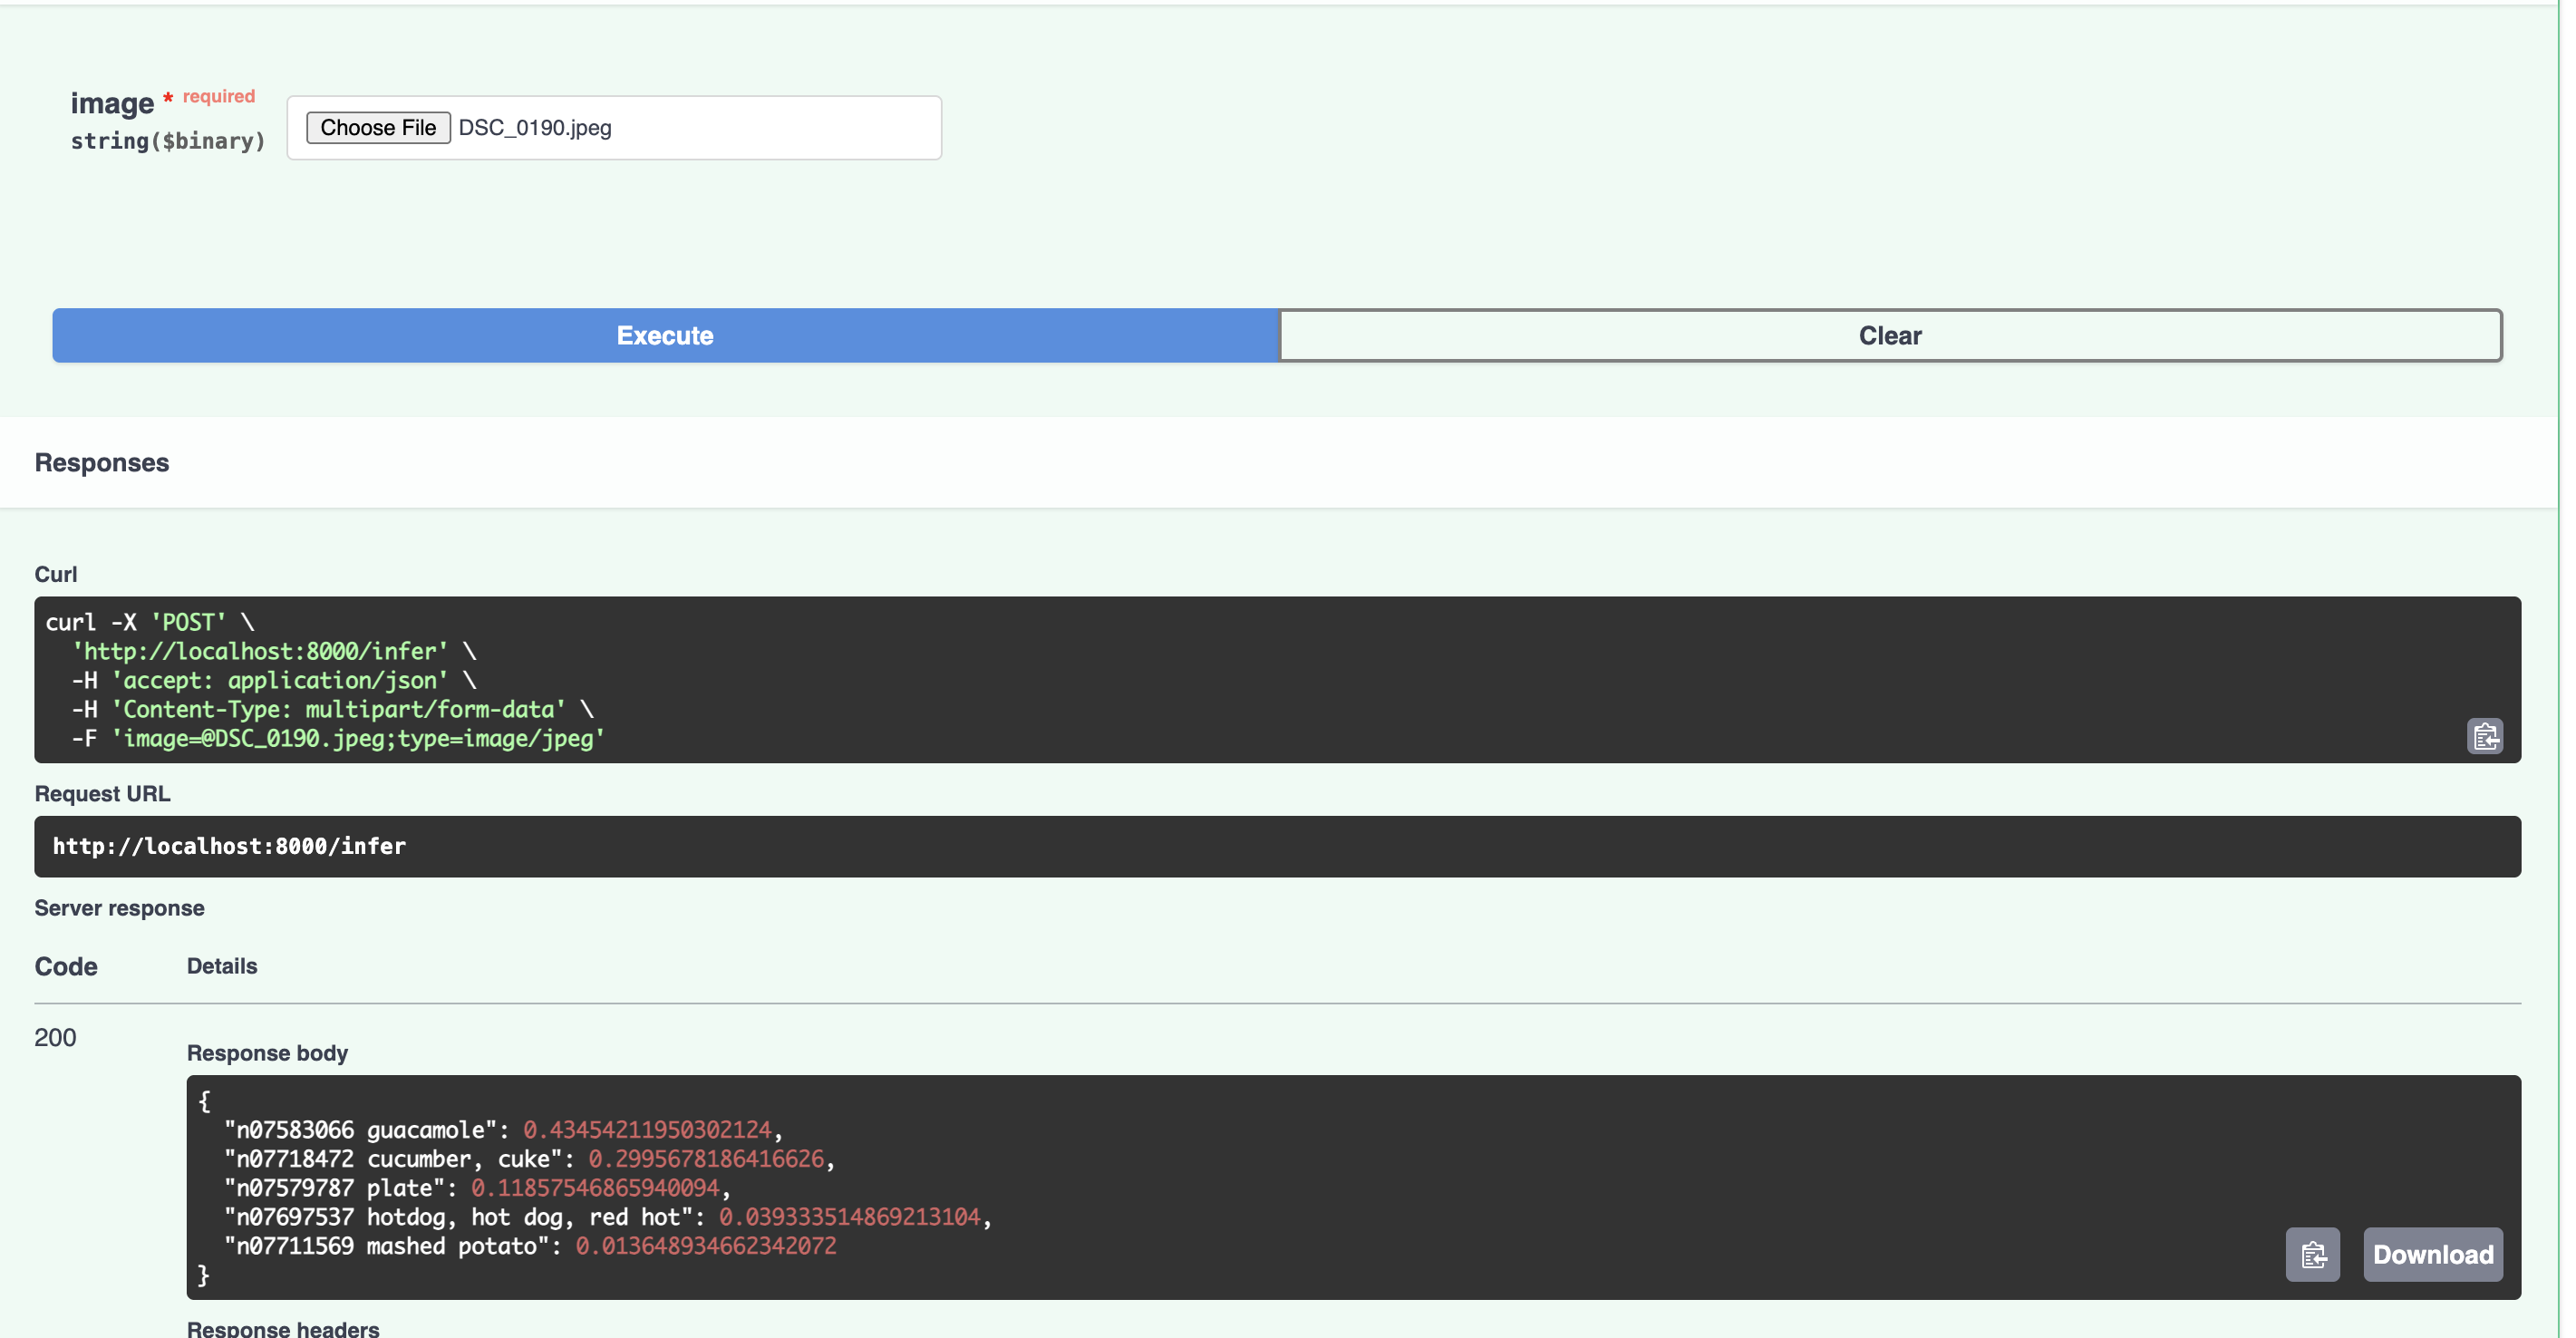Click the guacamole probability value
Viewport: 2576px width, 1338px height.
coord(647,1130)
